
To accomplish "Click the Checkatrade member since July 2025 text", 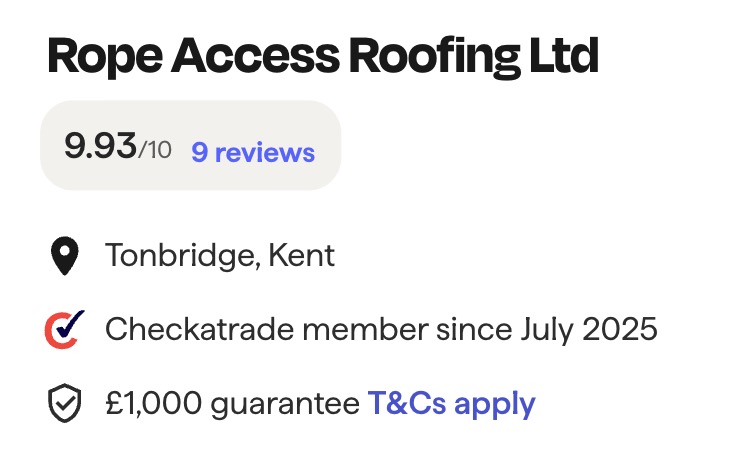I will tap(381, 329).
